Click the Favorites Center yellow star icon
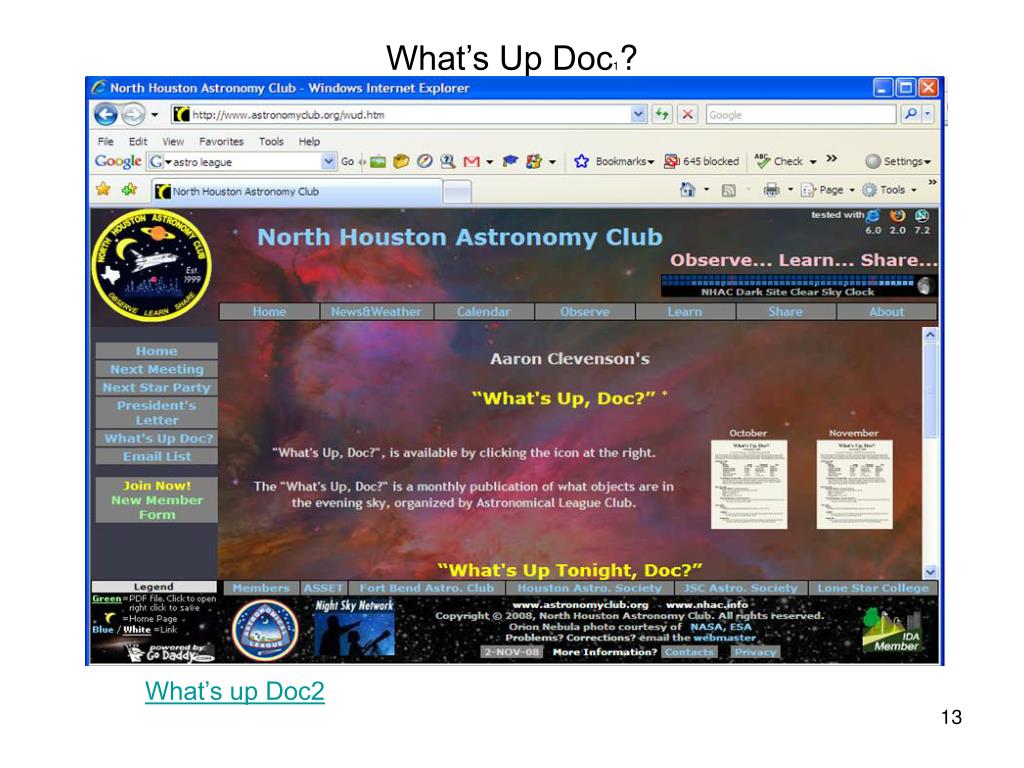This screenshot has width=1024, height=768. 103,189
